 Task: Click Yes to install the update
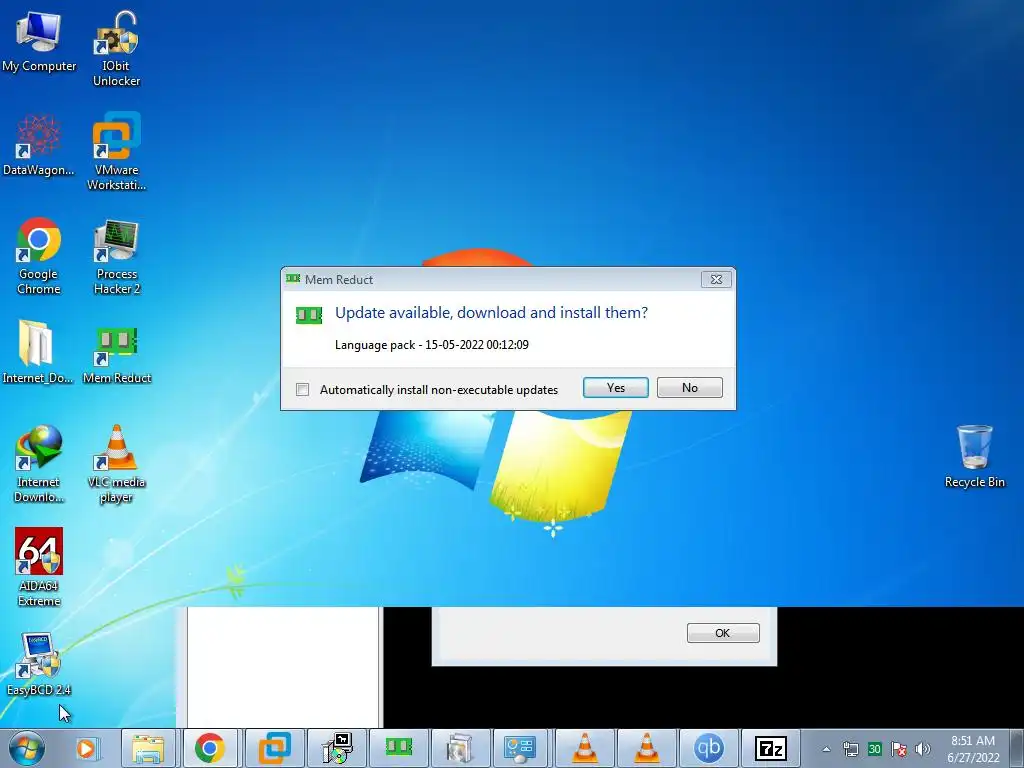point(615,387)
